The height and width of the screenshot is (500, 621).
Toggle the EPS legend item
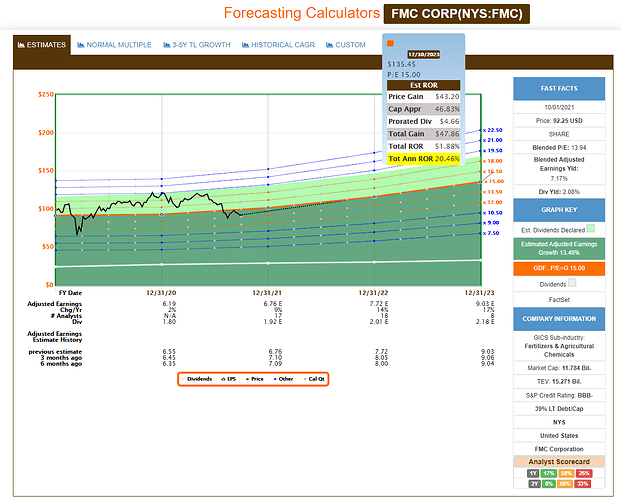click(229, 379)
